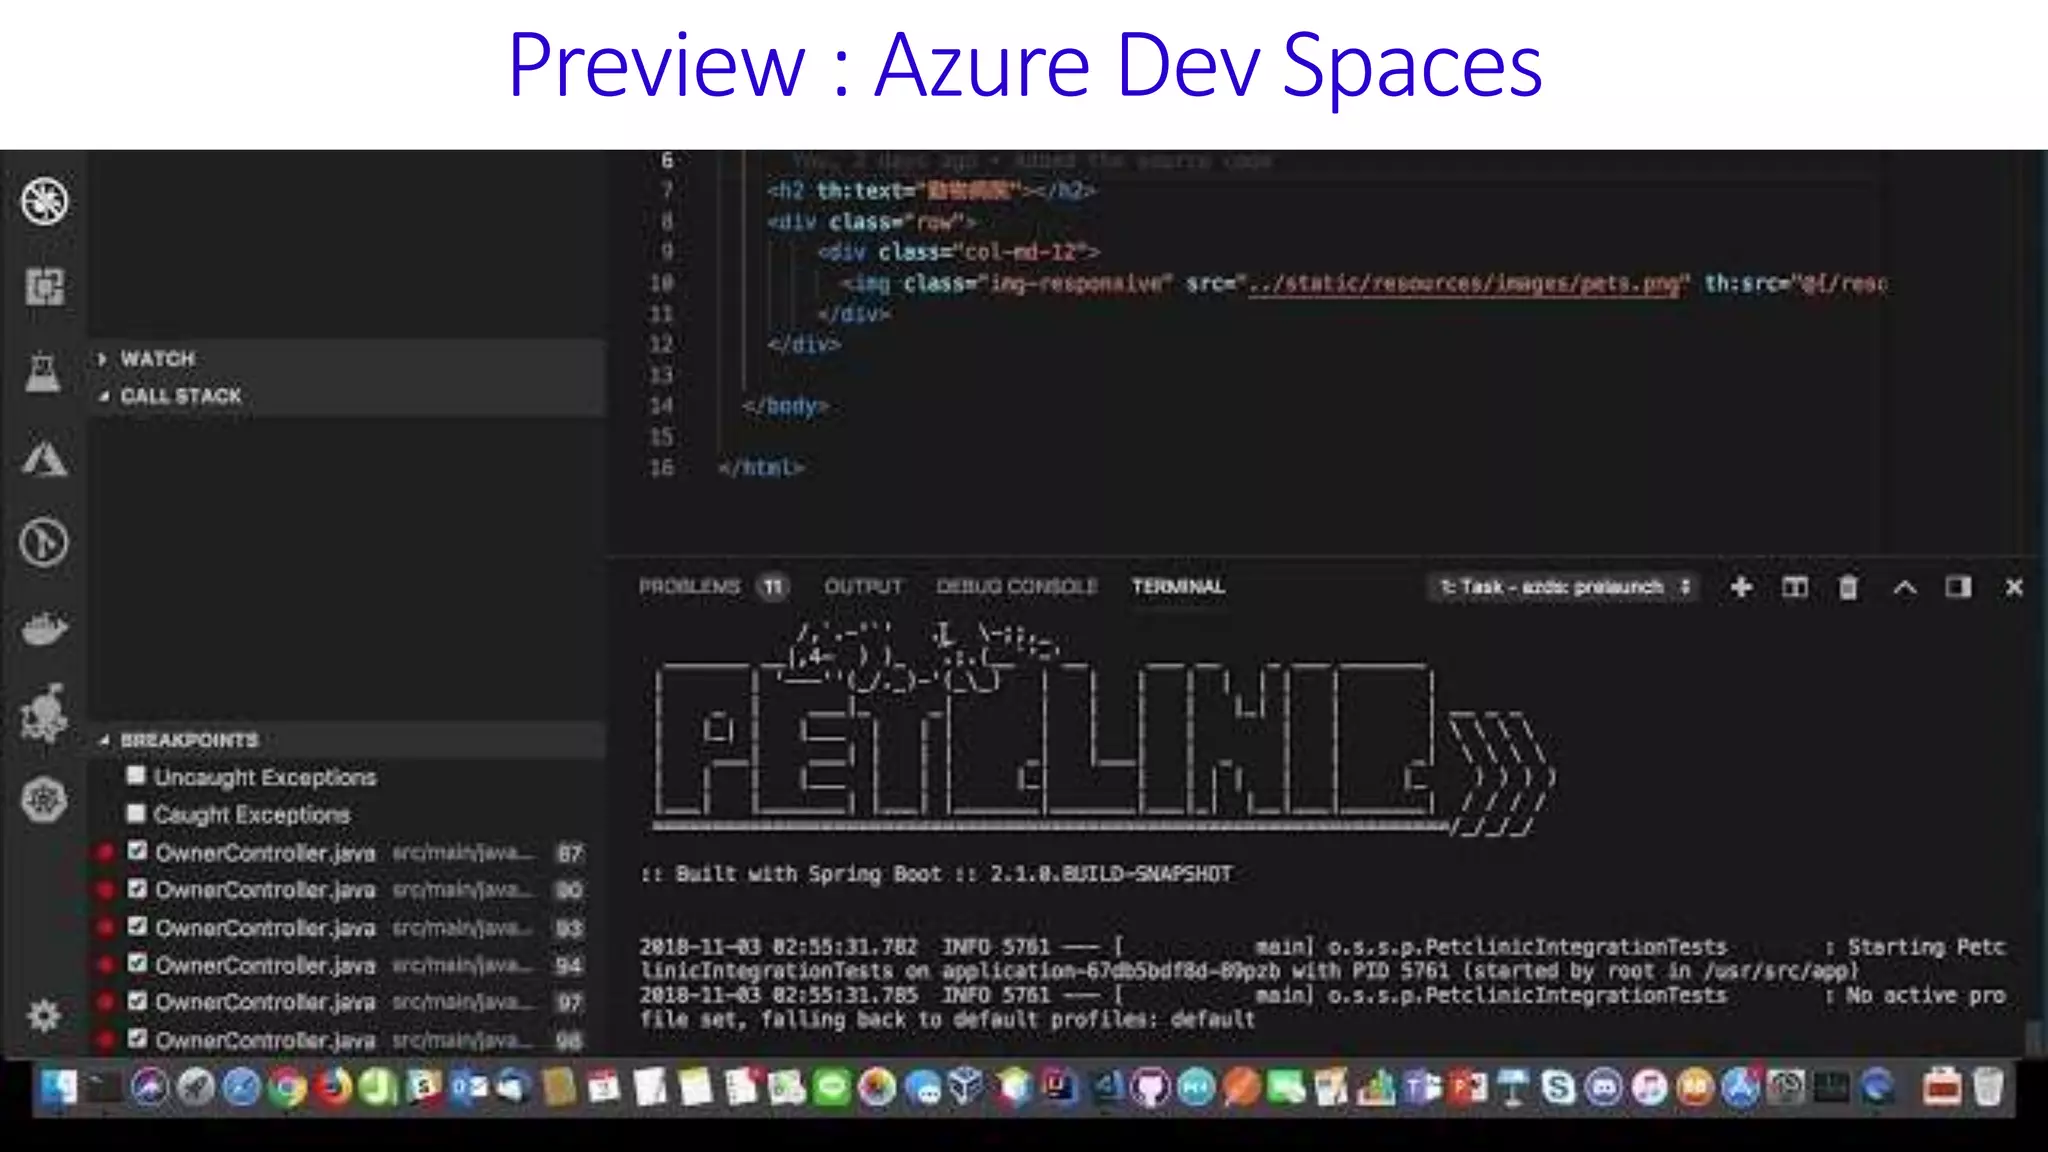The width and height of the screenshot is (2048, 1152).
Task: Open the octopus extension icon in the sidebar
Action: click(44, 713)
